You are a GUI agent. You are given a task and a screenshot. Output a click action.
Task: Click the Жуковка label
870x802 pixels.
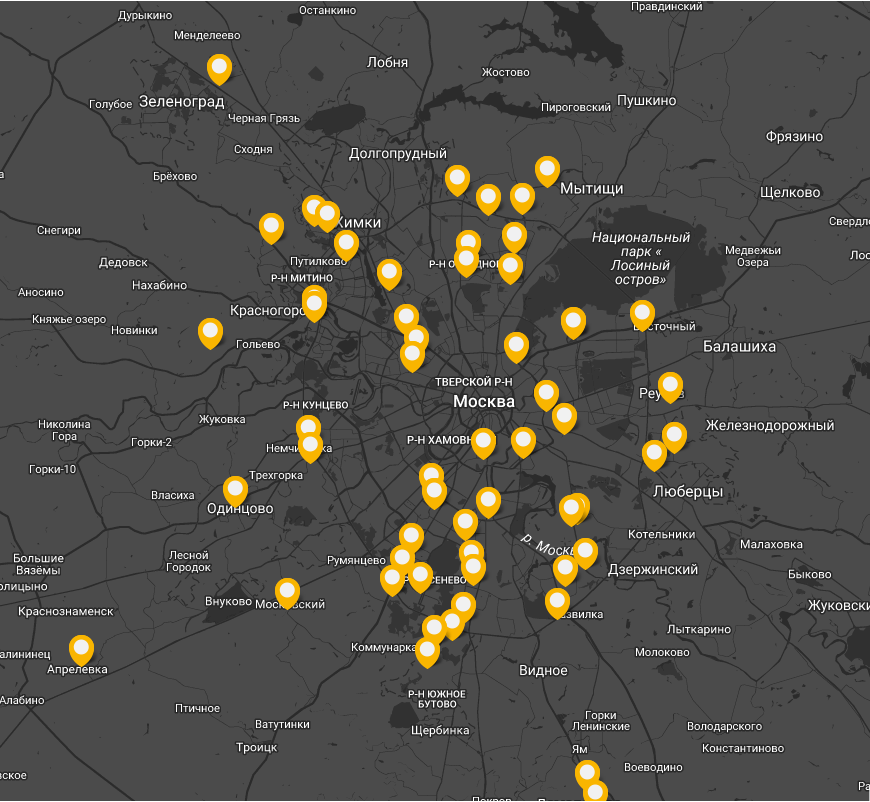coord(222,420)
